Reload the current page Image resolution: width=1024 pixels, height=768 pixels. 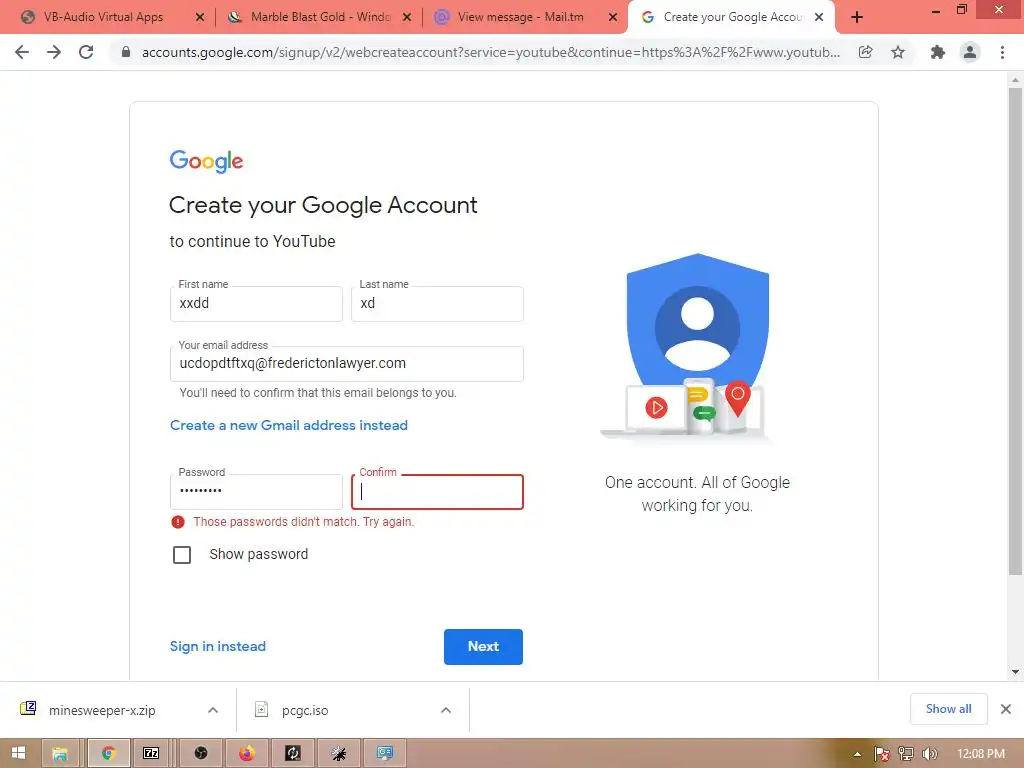(x=86, y=52)
